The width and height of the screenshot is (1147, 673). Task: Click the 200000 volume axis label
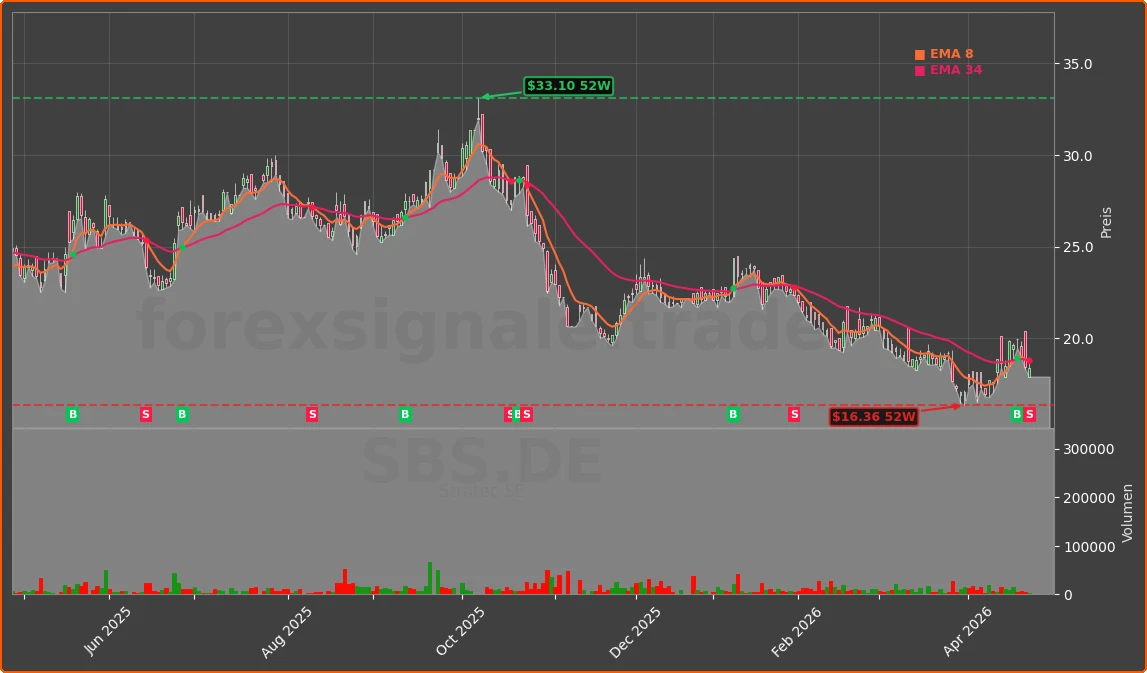pyautogui.click(x=1088, y=498)
